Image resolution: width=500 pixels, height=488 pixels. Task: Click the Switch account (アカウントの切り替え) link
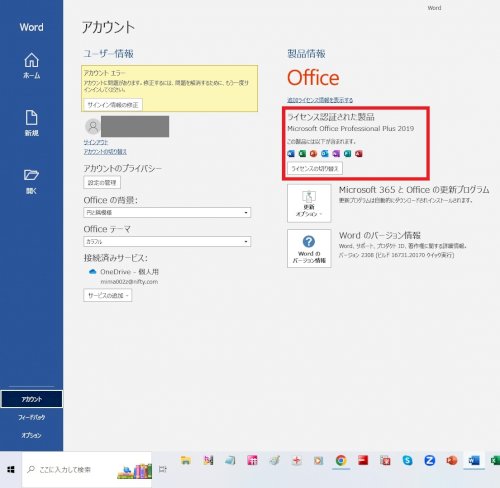[x=105, y=152]
